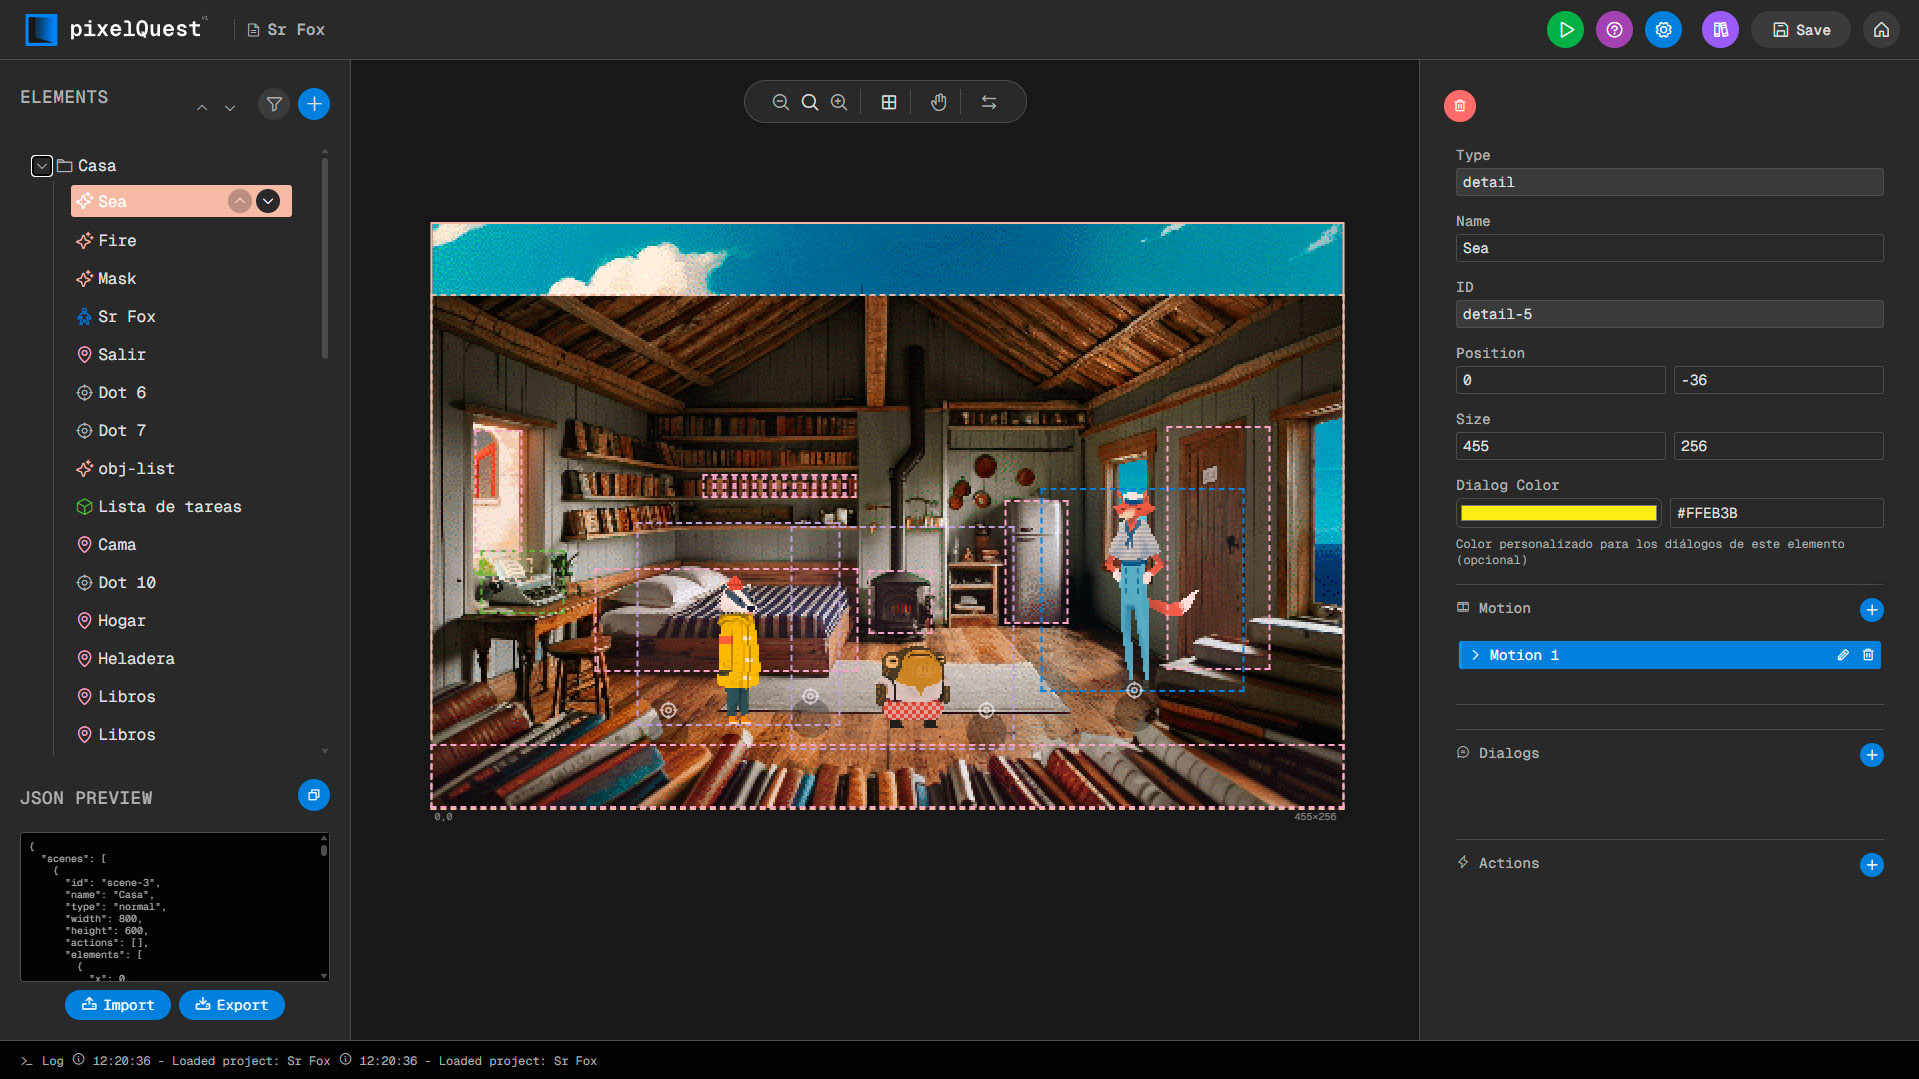Zoom out on the canvas
The width and height of the screenshot is (1919, 1079).
(780, 101)
